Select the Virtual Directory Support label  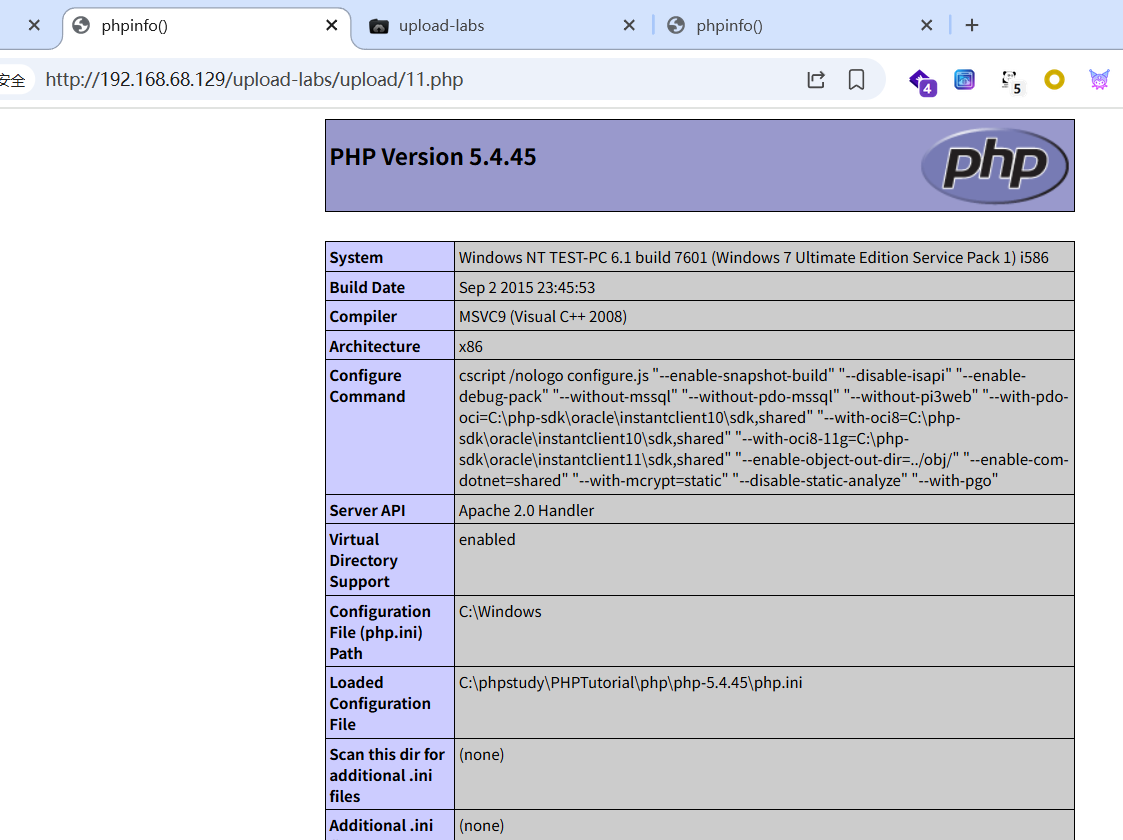point(363,561)
